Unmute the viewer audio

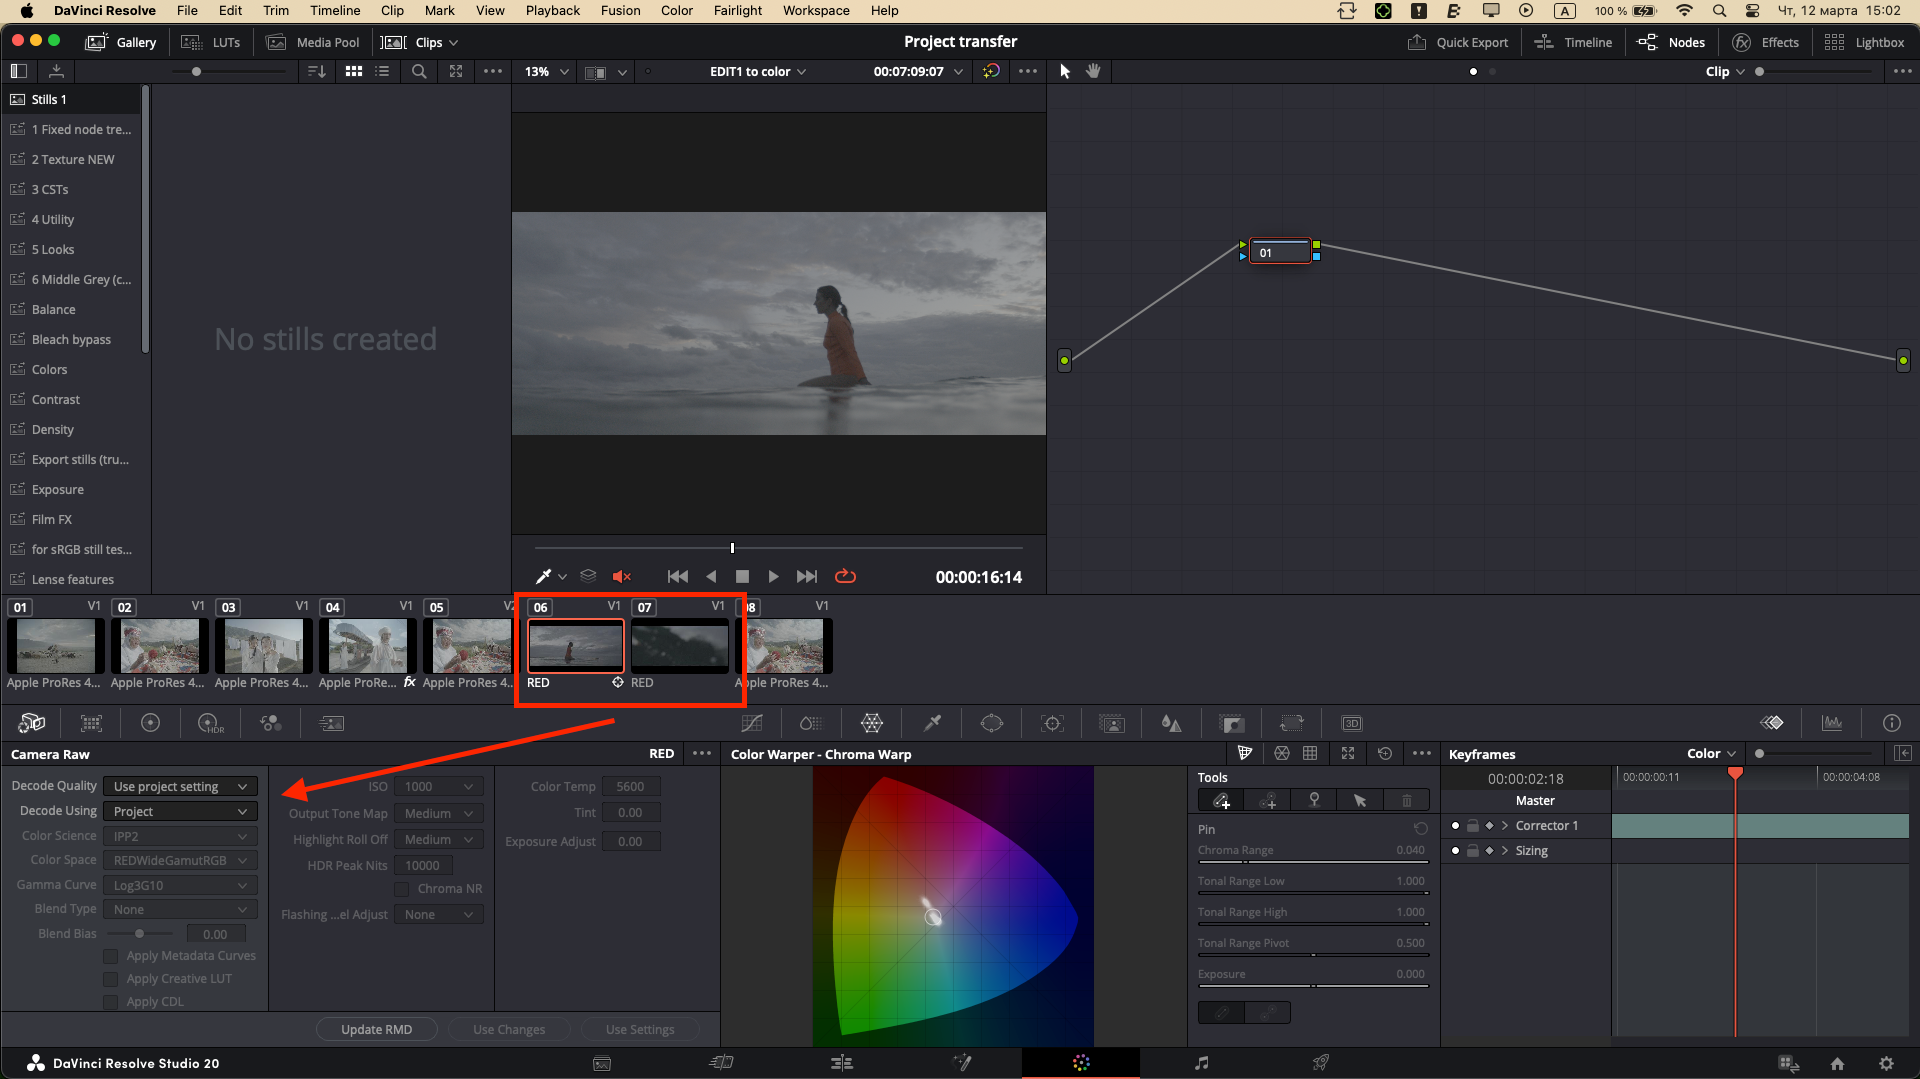(x=622, y=576)
